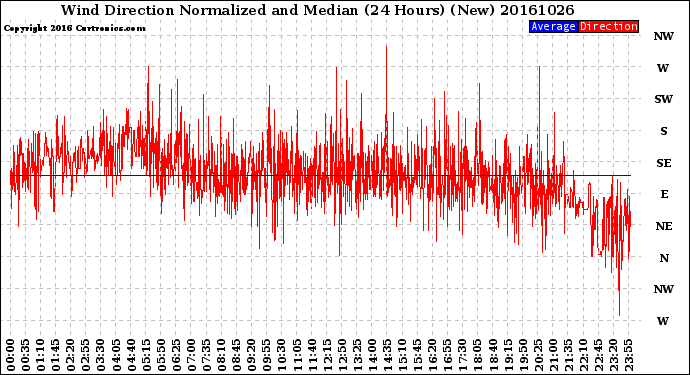Click the 07:35 time axis label
This screenshot has width=690, height=375.
click(x=206, y=355)
